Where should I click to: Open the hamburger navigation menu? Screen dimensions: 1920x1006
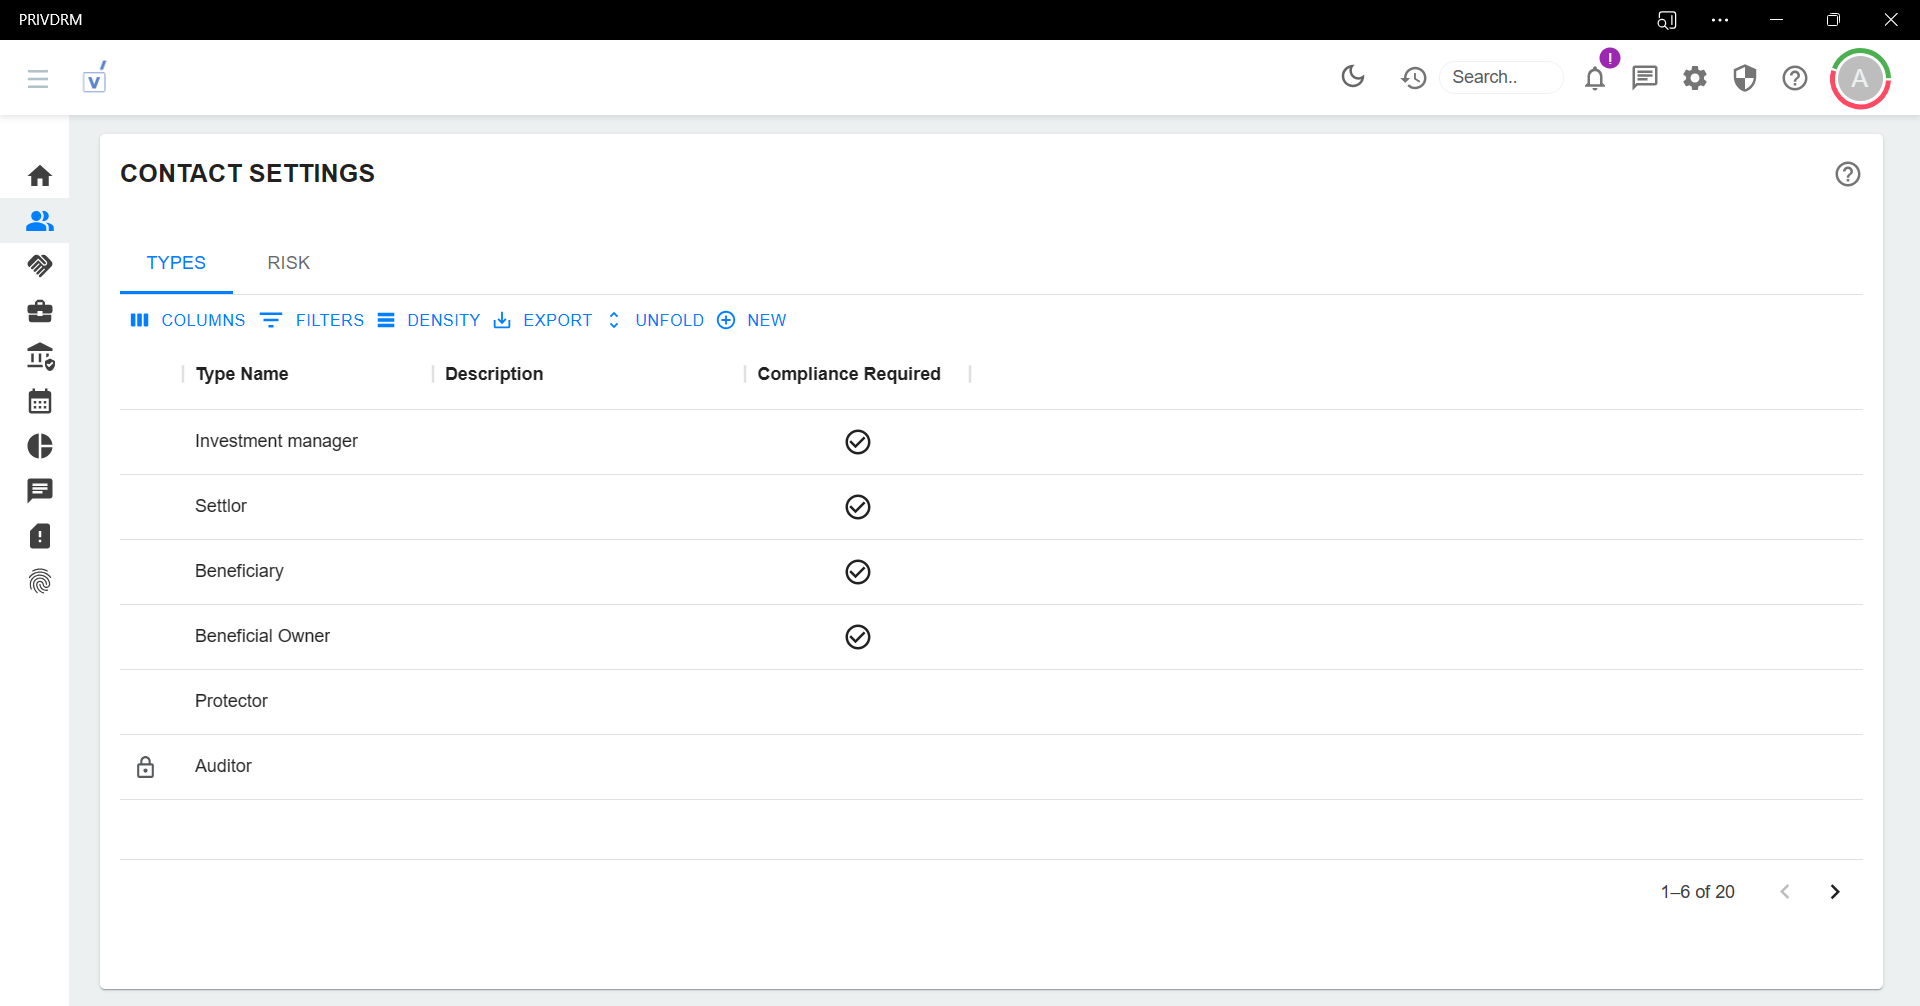[38, 79]
